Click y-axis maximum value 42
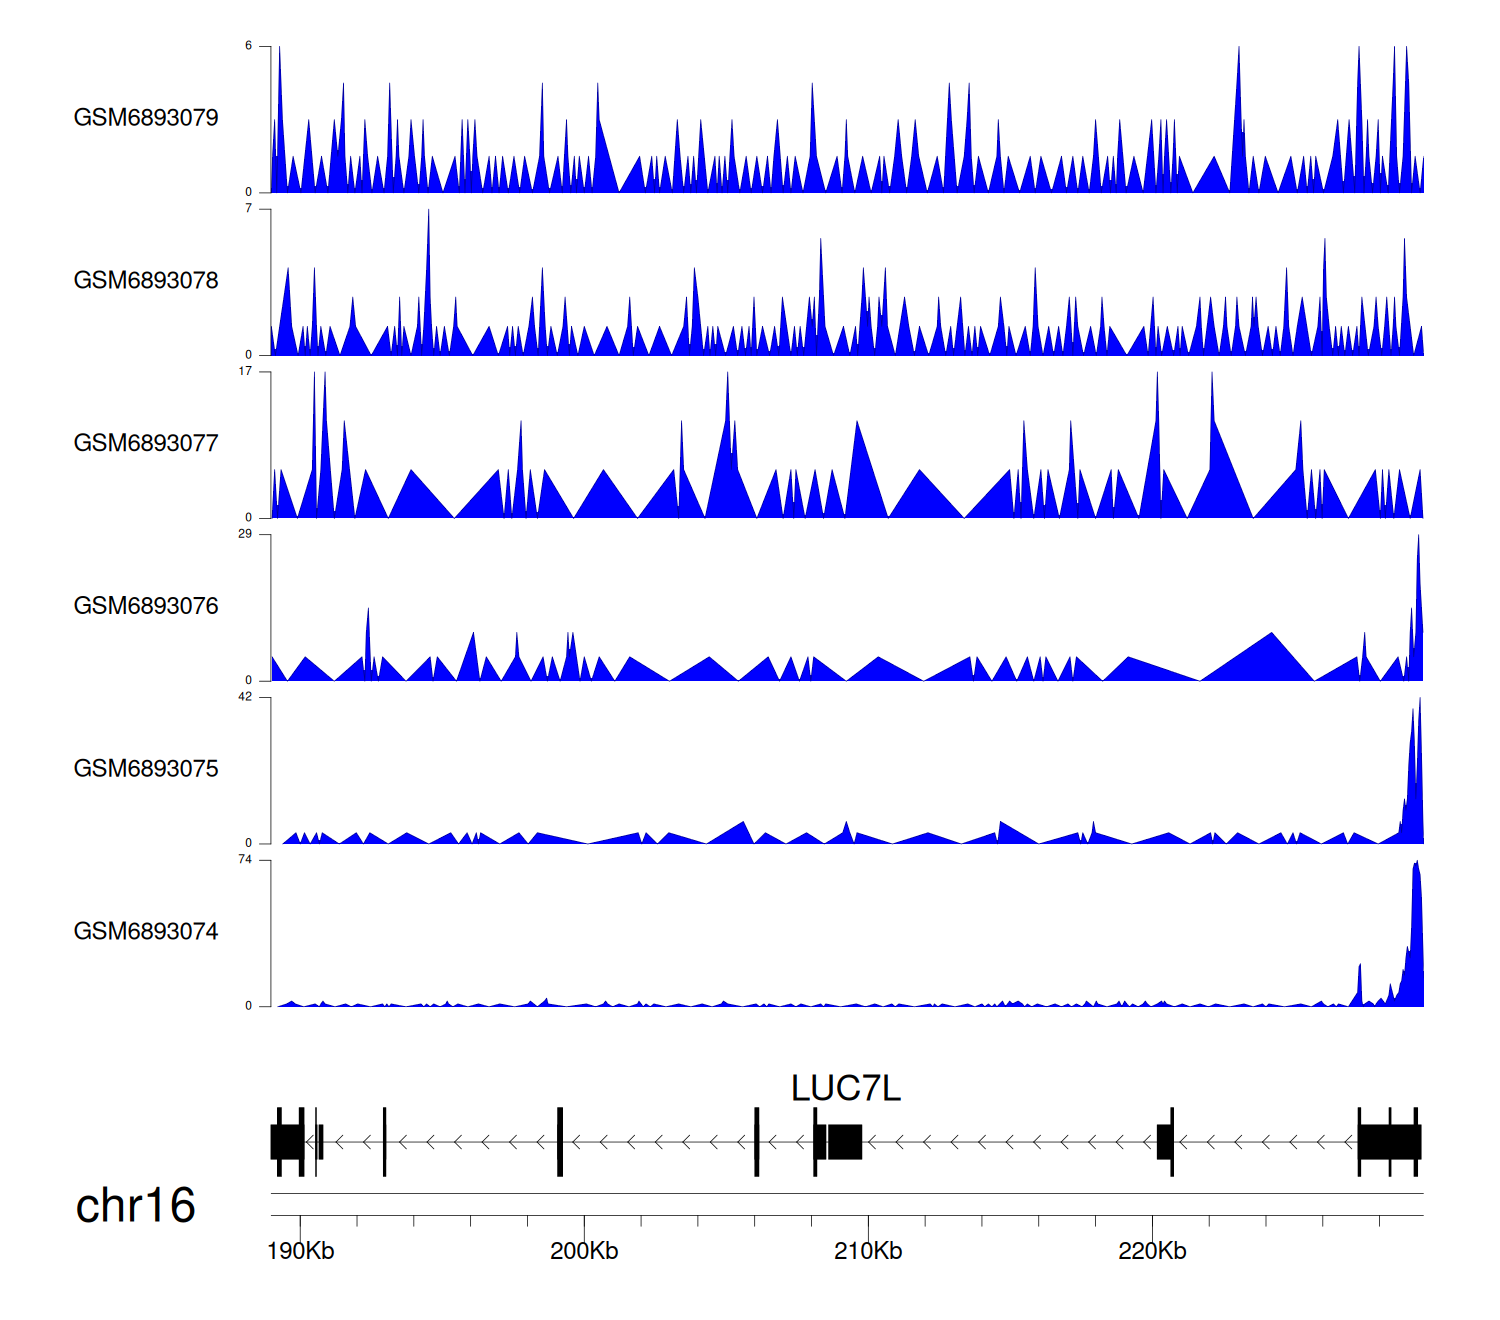This screenshot has width=1500, height=1320. [x=245, y=697]
